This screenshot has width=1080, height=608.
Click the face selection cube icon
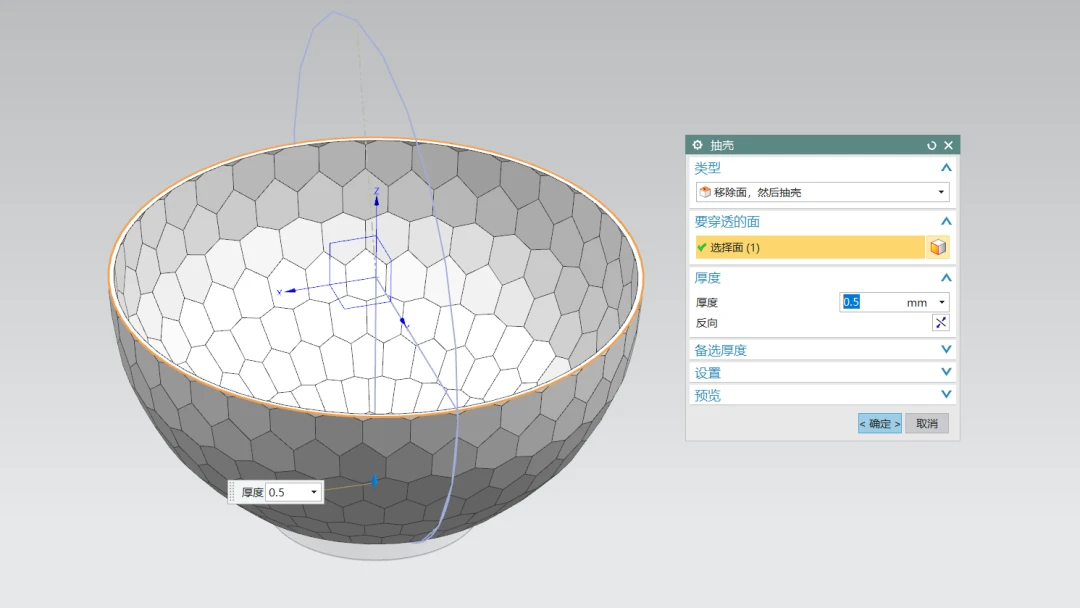pos(938,247)
